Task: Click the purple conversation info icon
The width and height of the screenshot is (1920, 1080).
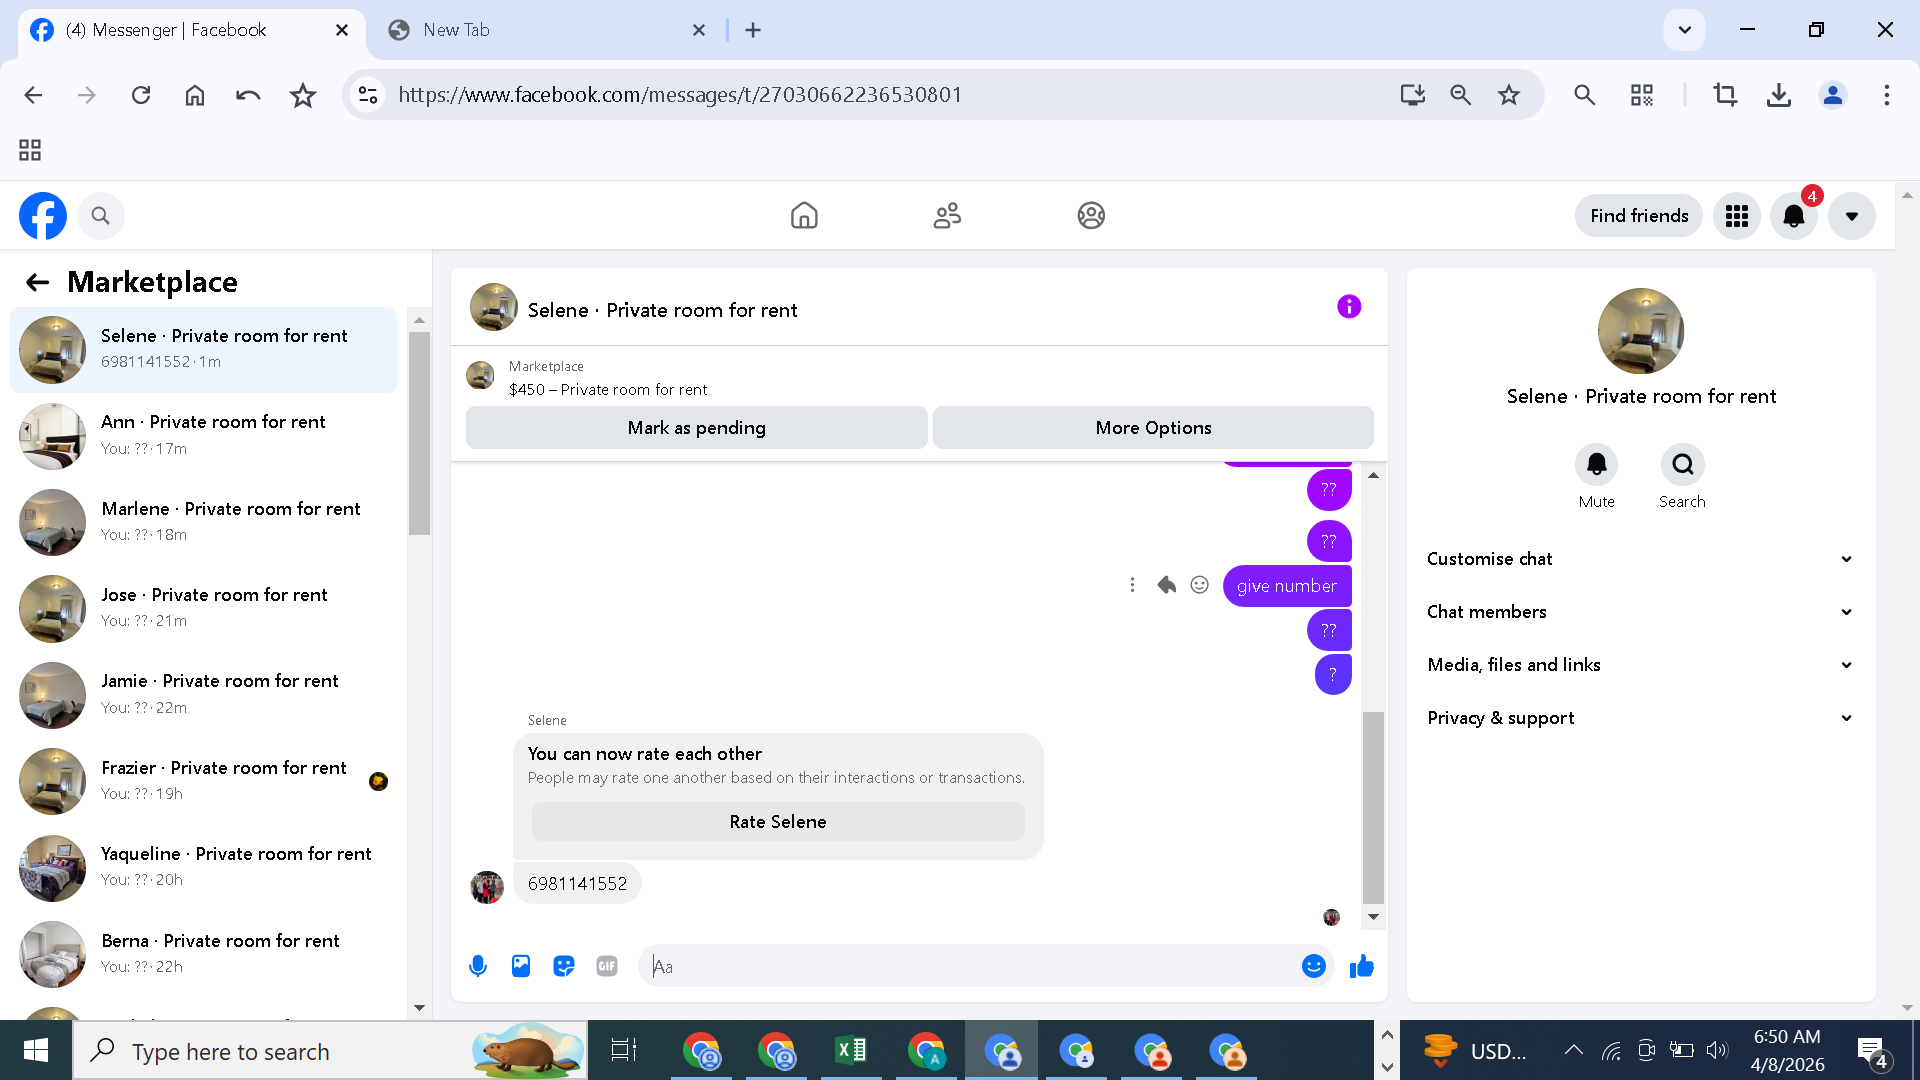Action: (1349, 307)
